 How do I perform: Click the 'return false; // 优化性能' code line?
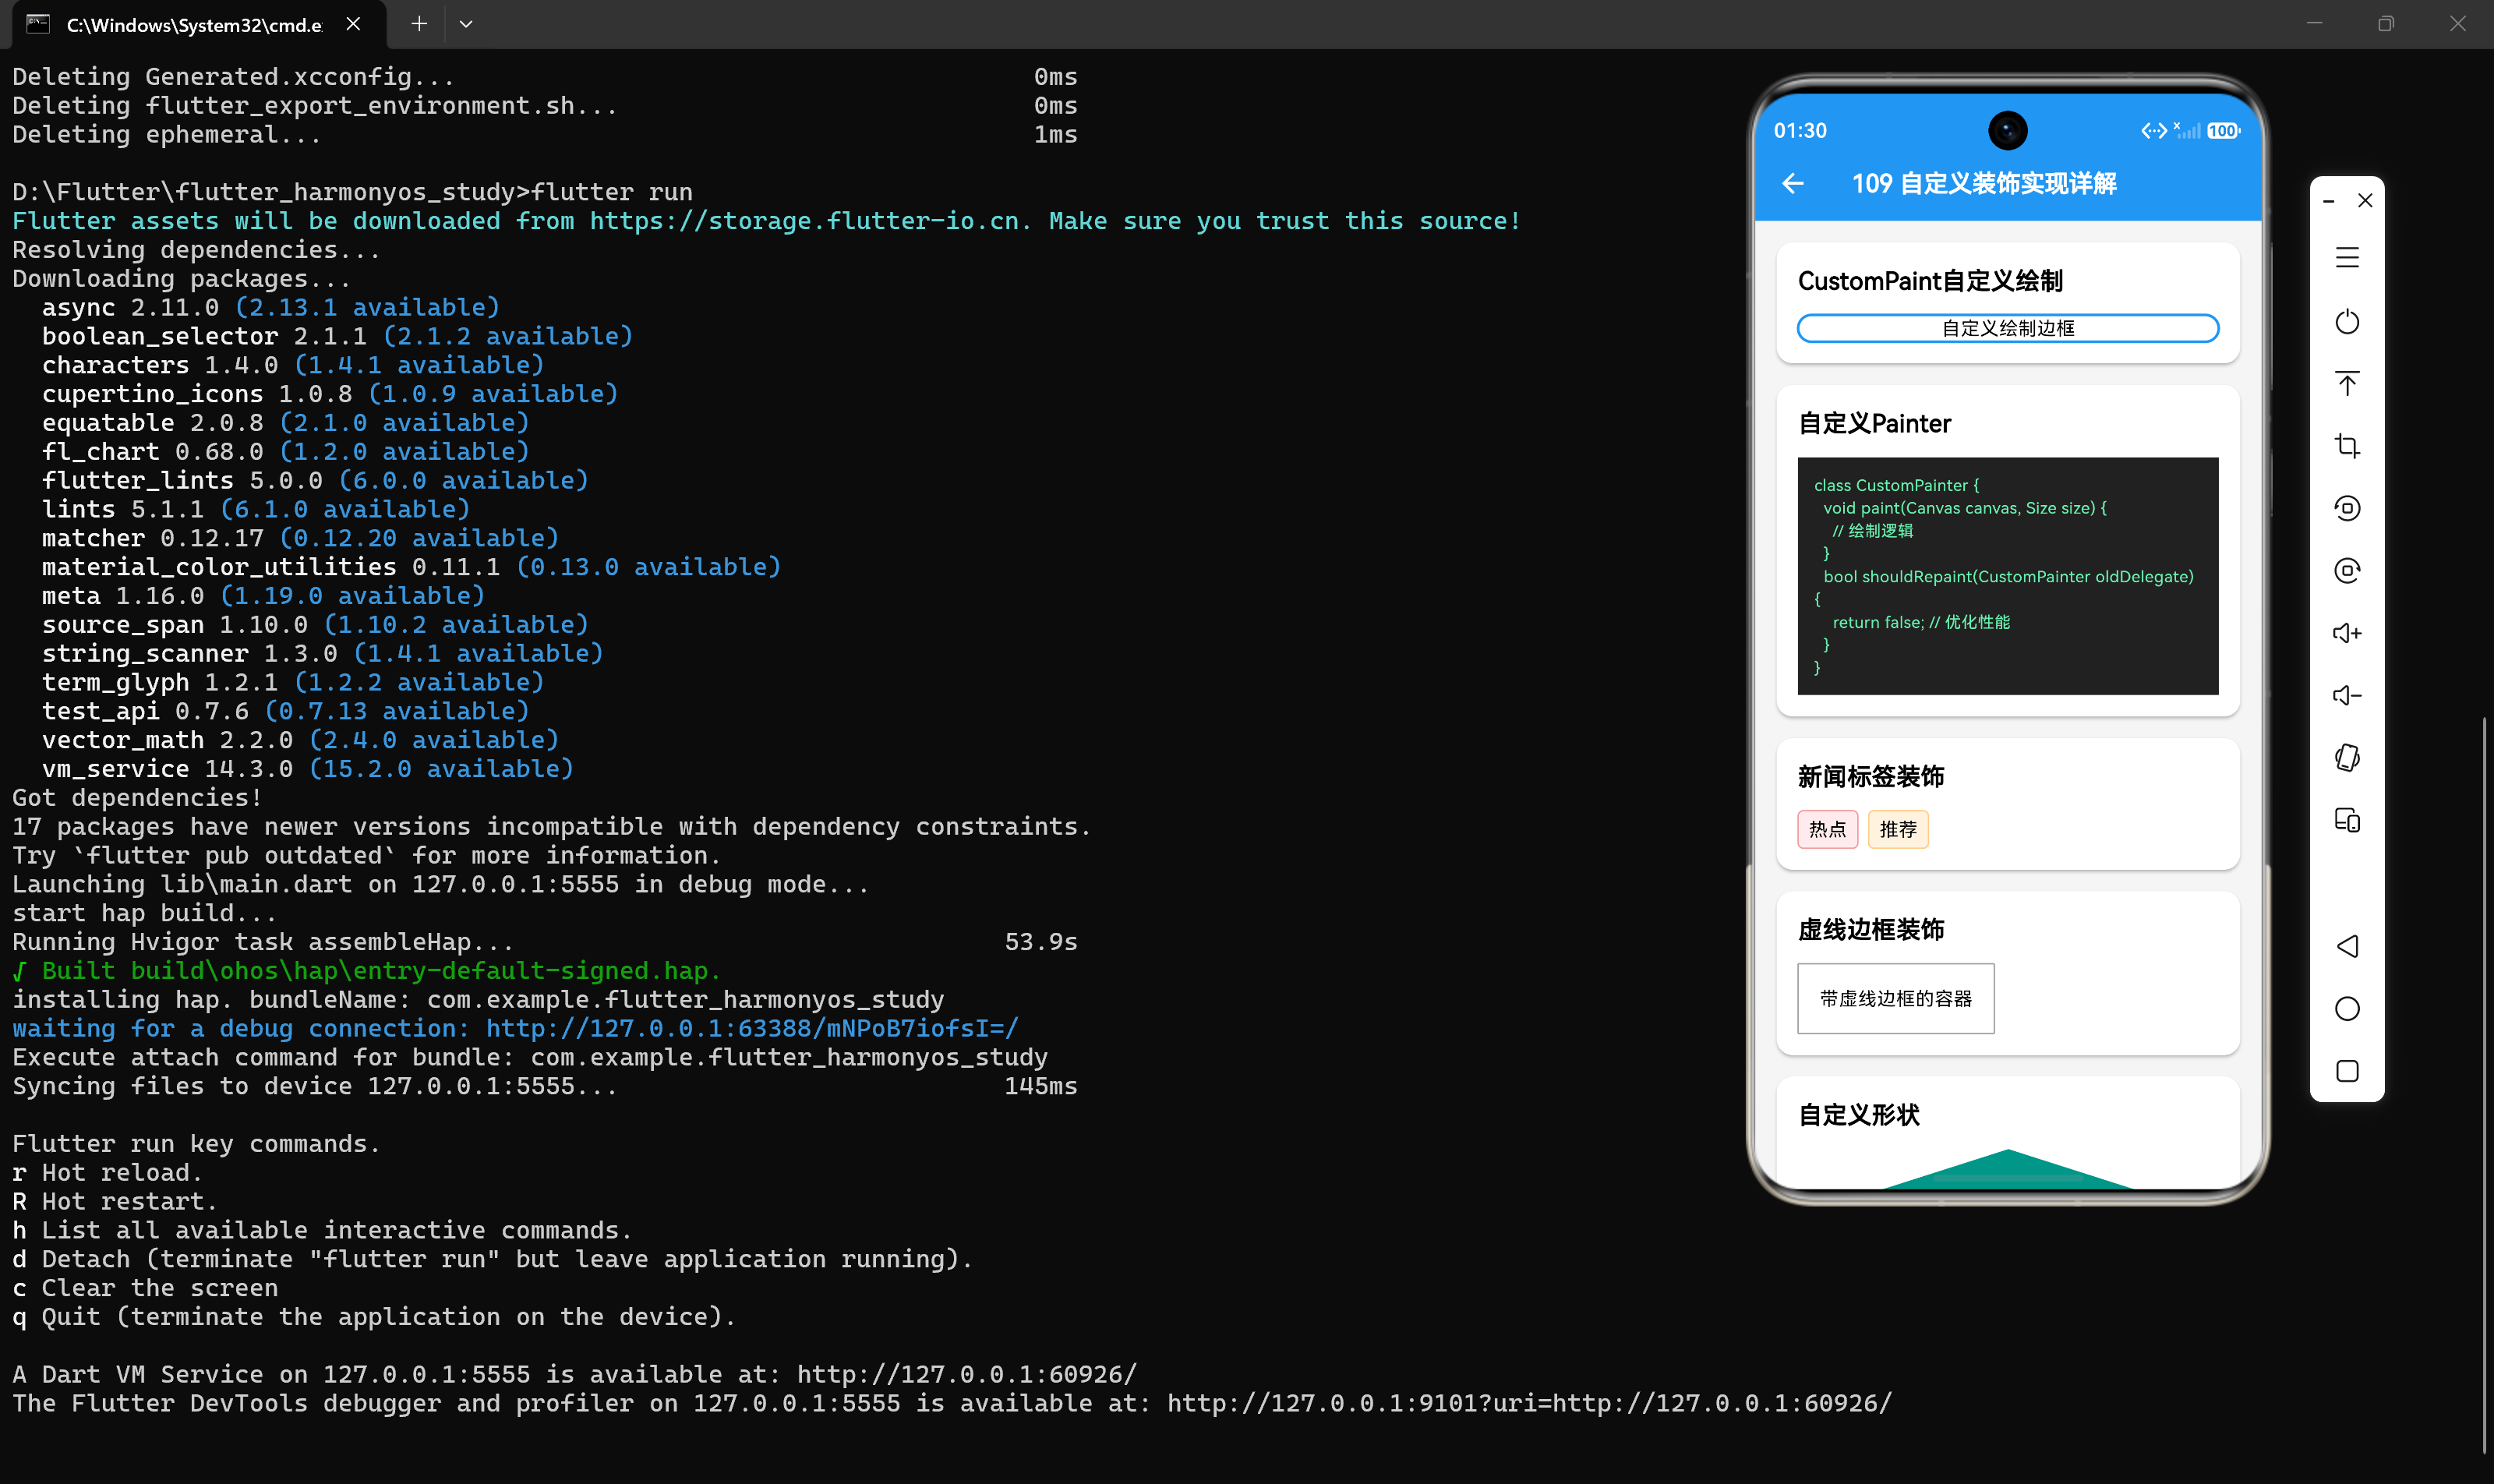click(x=1921, y=622)
